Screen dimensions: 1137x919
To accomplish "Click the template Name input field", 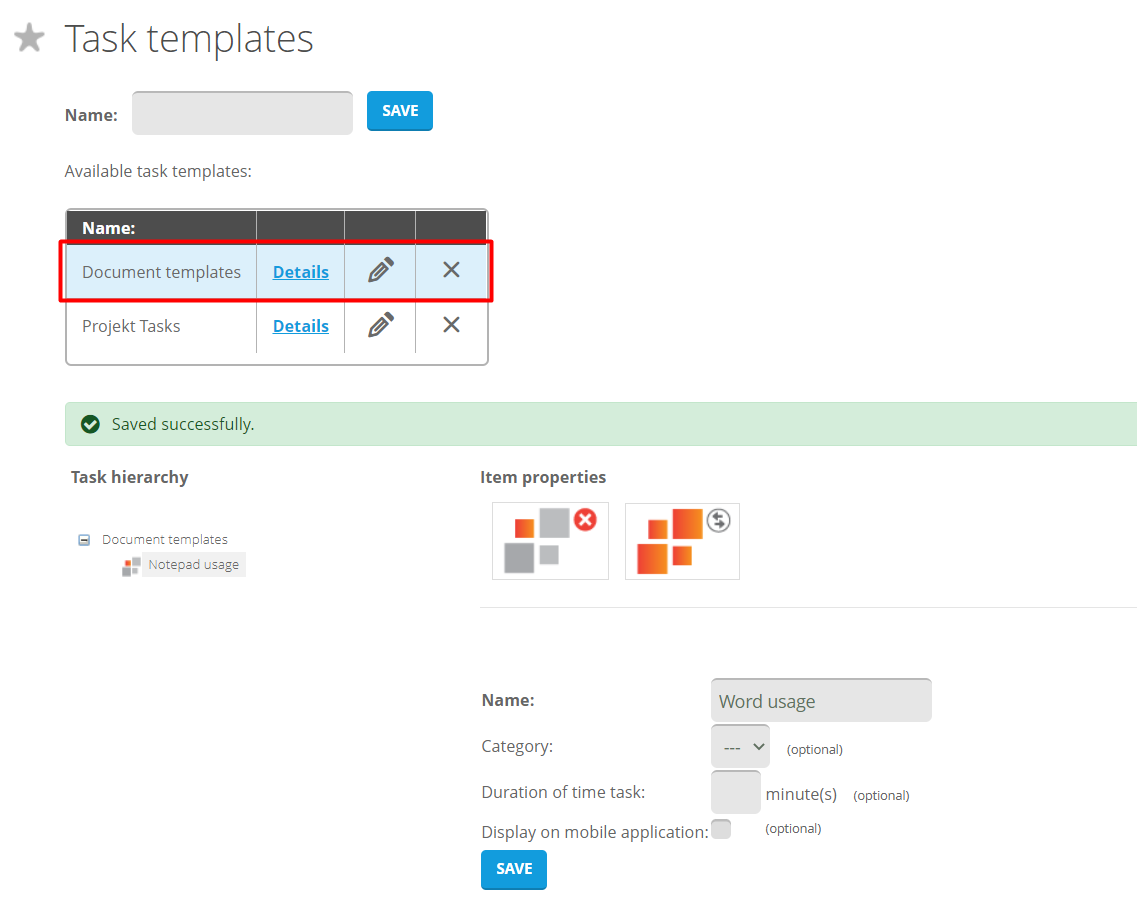I will coord(242,113).
